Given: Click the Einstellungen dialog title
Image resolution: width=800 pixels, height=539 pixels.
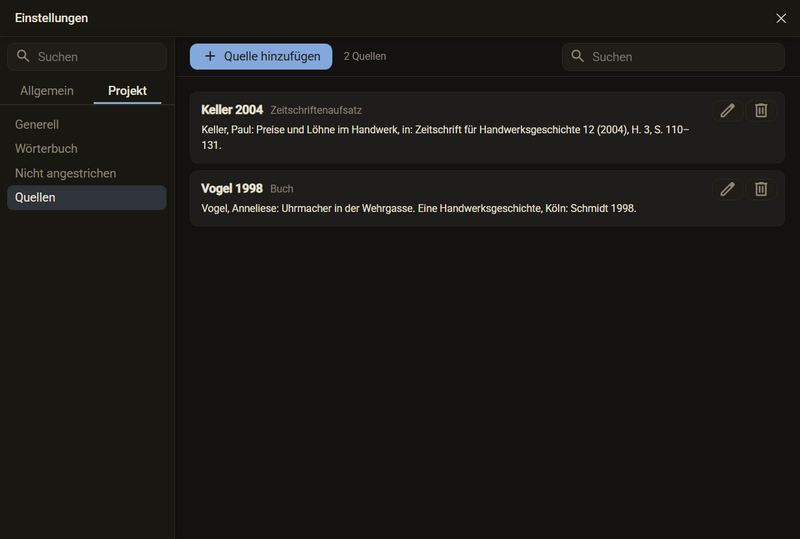Looking at the screenshot, I should (x=52, y=18).
